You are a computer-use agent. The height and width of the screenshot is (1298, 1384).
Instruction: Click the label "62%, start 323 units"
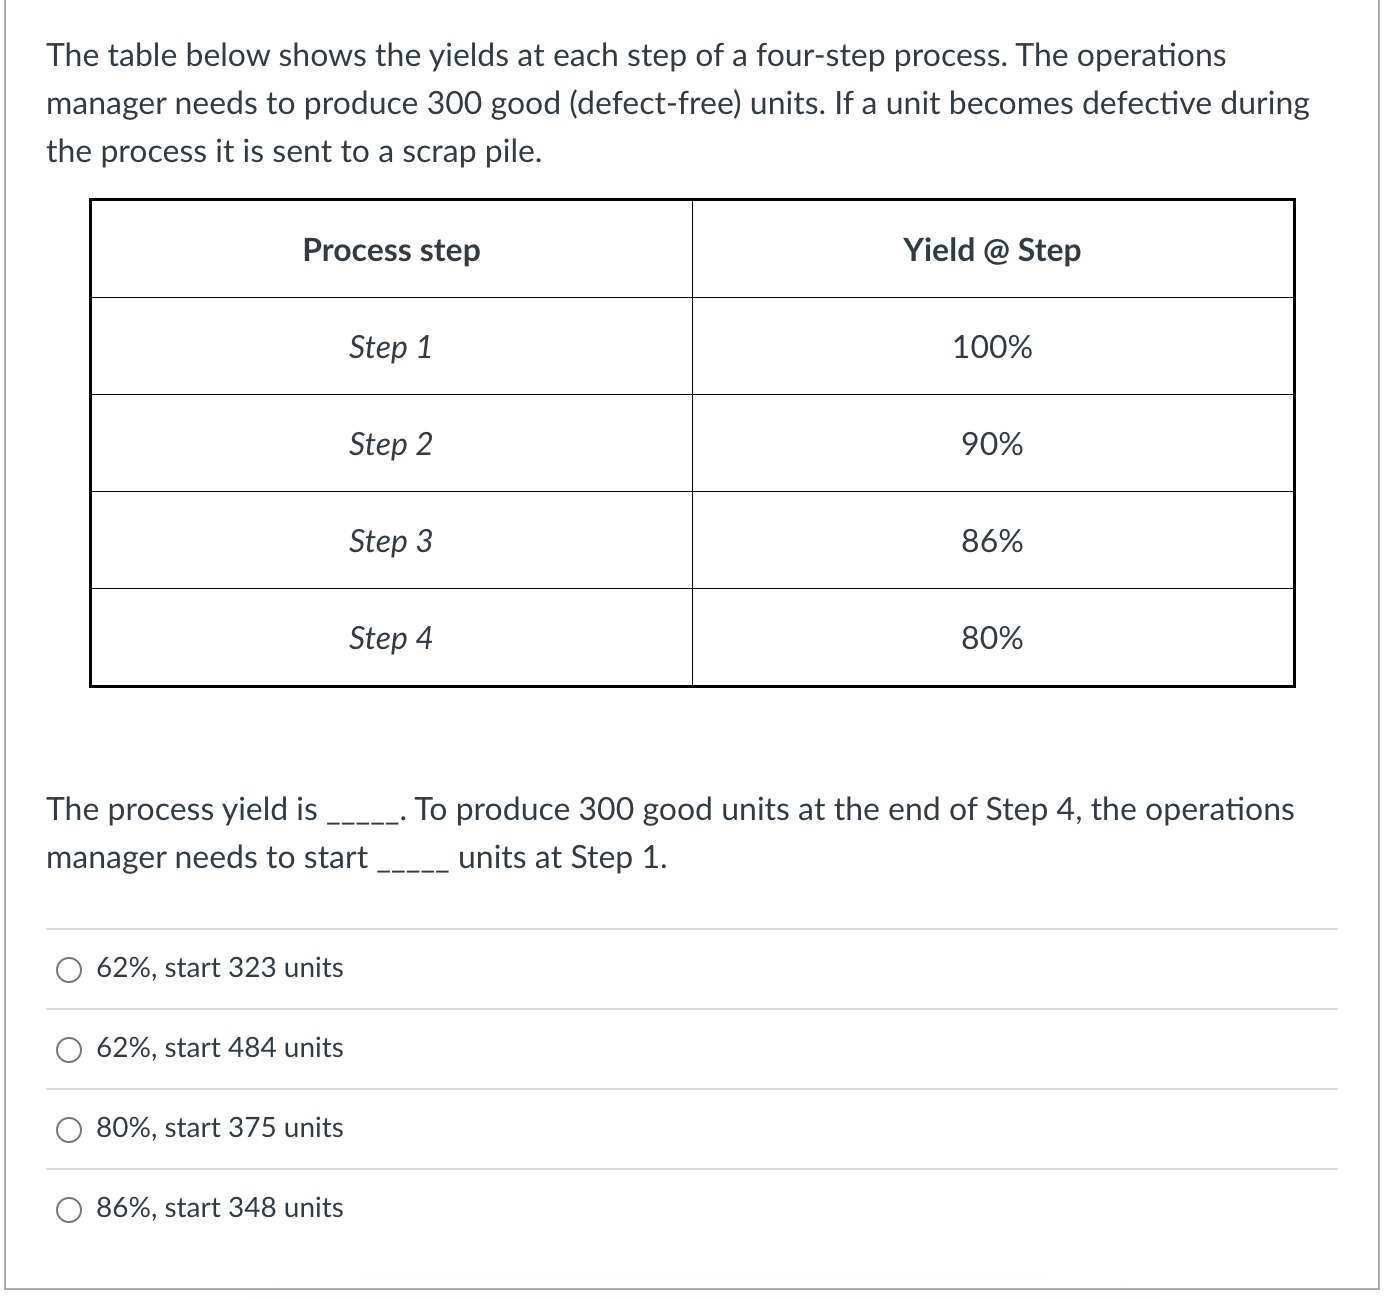[x=219, y=967]
